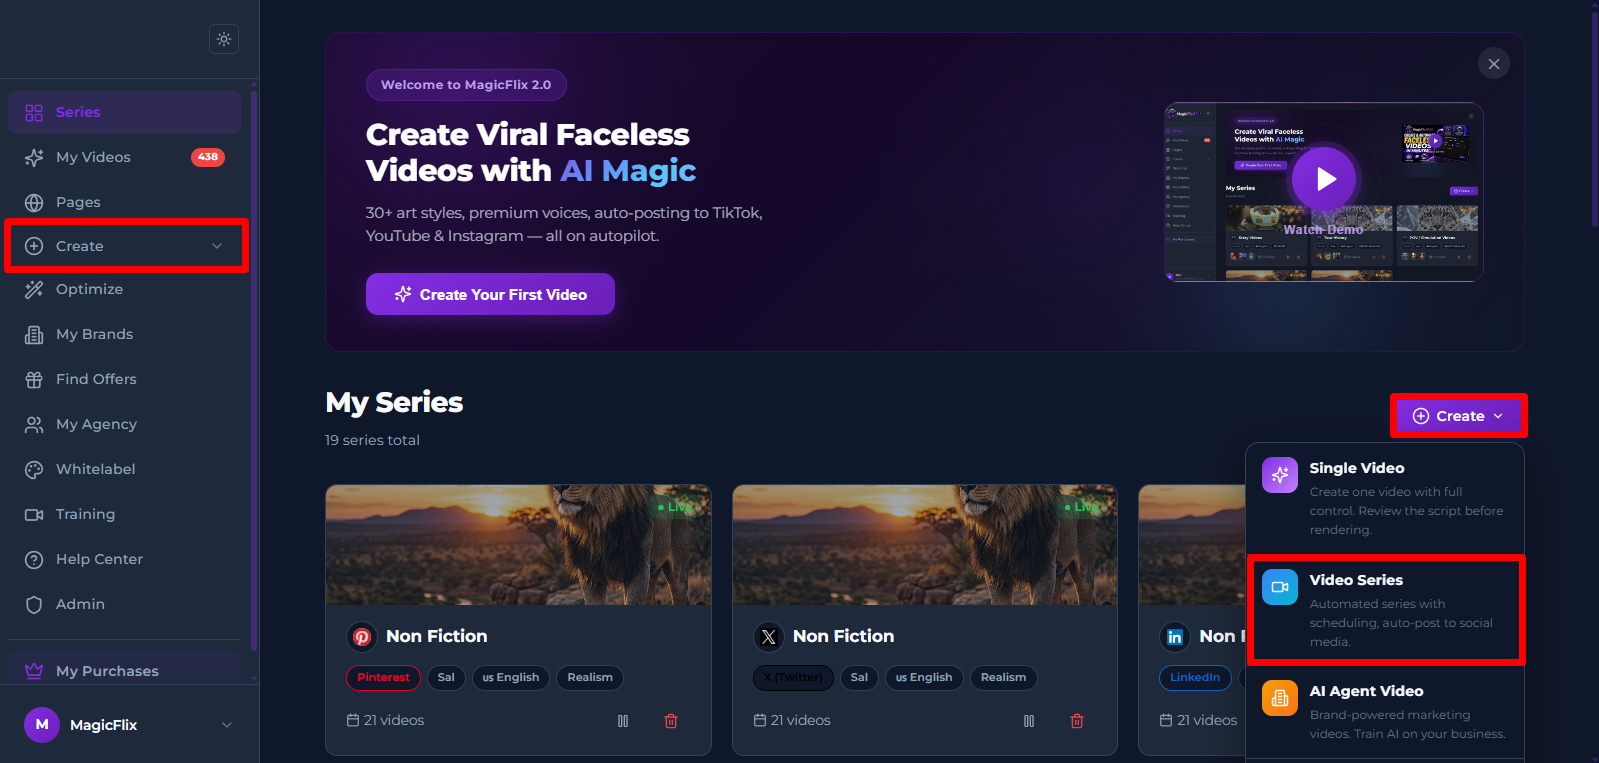The width and height of the screenshot is (1599, 763).
Task: Click the X logo on the series card
Action: 768,636
